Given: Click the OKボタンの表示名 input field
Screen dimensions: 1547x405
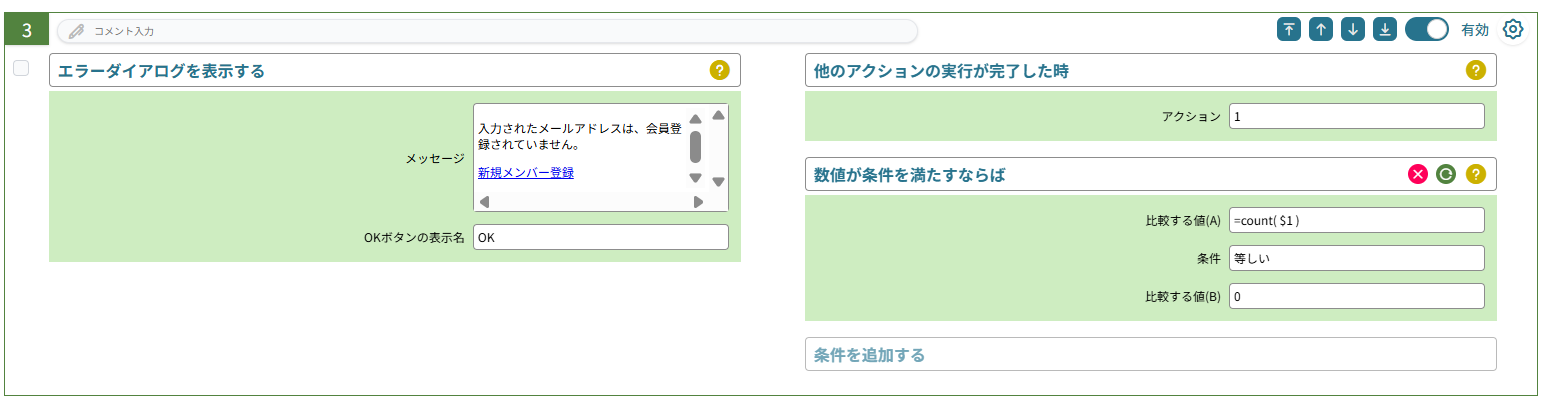Looking at the screenshot, I should coord(601,237).
